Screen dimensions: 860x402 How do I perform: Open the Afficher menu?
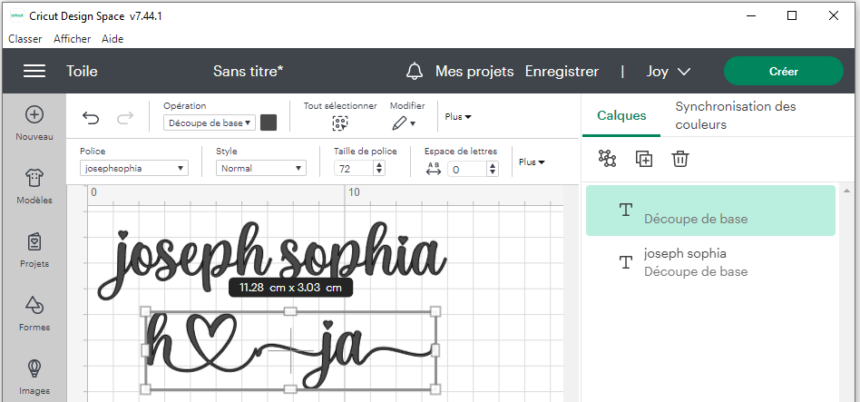[72, 39]
